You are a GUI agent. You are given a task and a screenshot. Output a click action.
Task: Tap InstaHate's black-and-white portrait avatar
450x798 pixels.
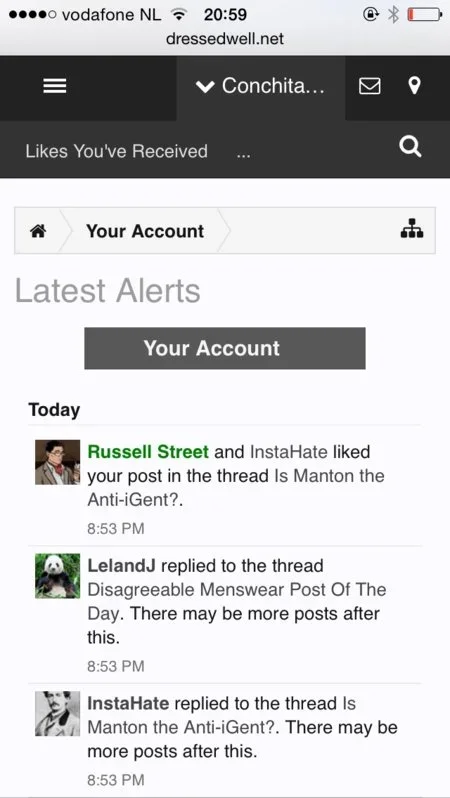(58, 713)
